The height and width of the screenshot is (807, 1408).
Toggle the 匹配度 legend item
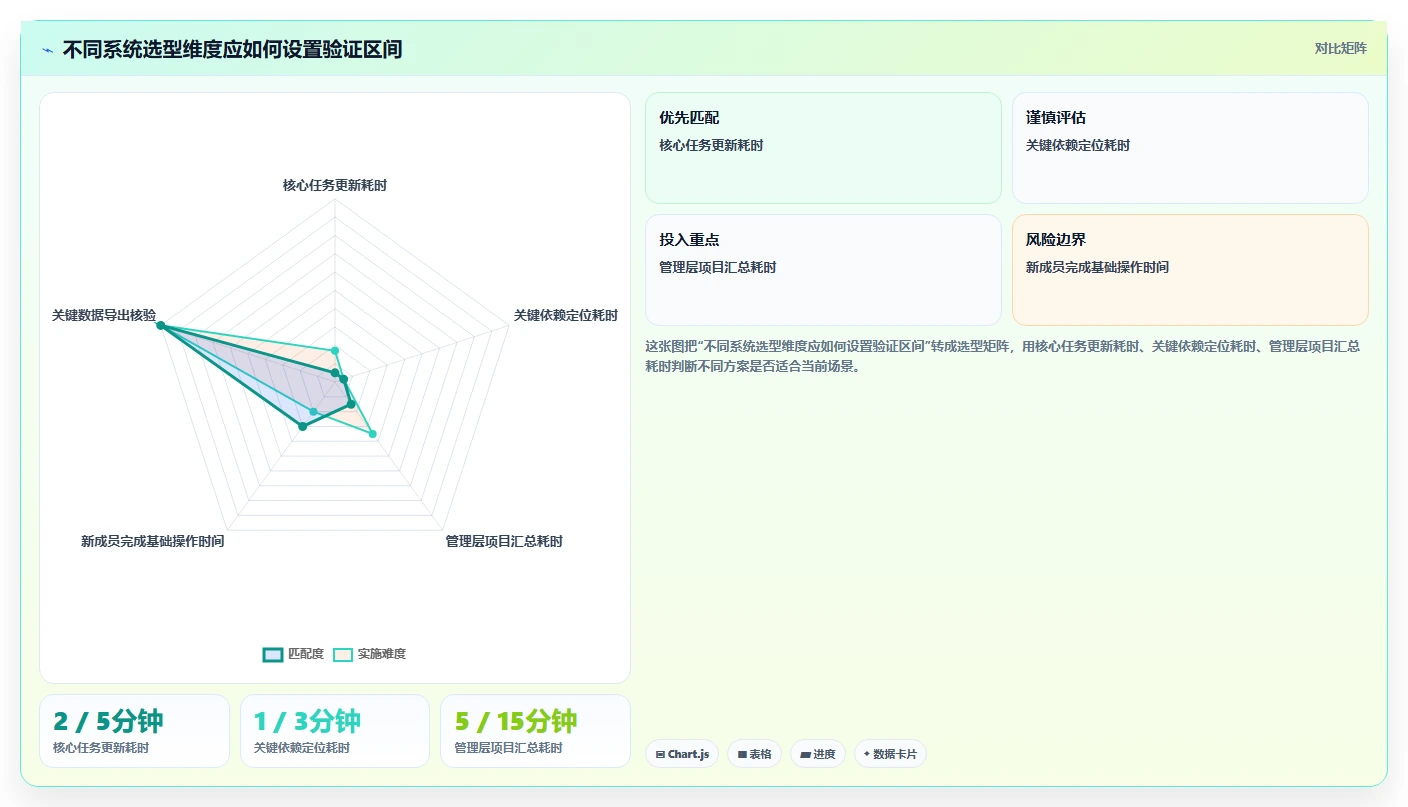pos(293,654)
